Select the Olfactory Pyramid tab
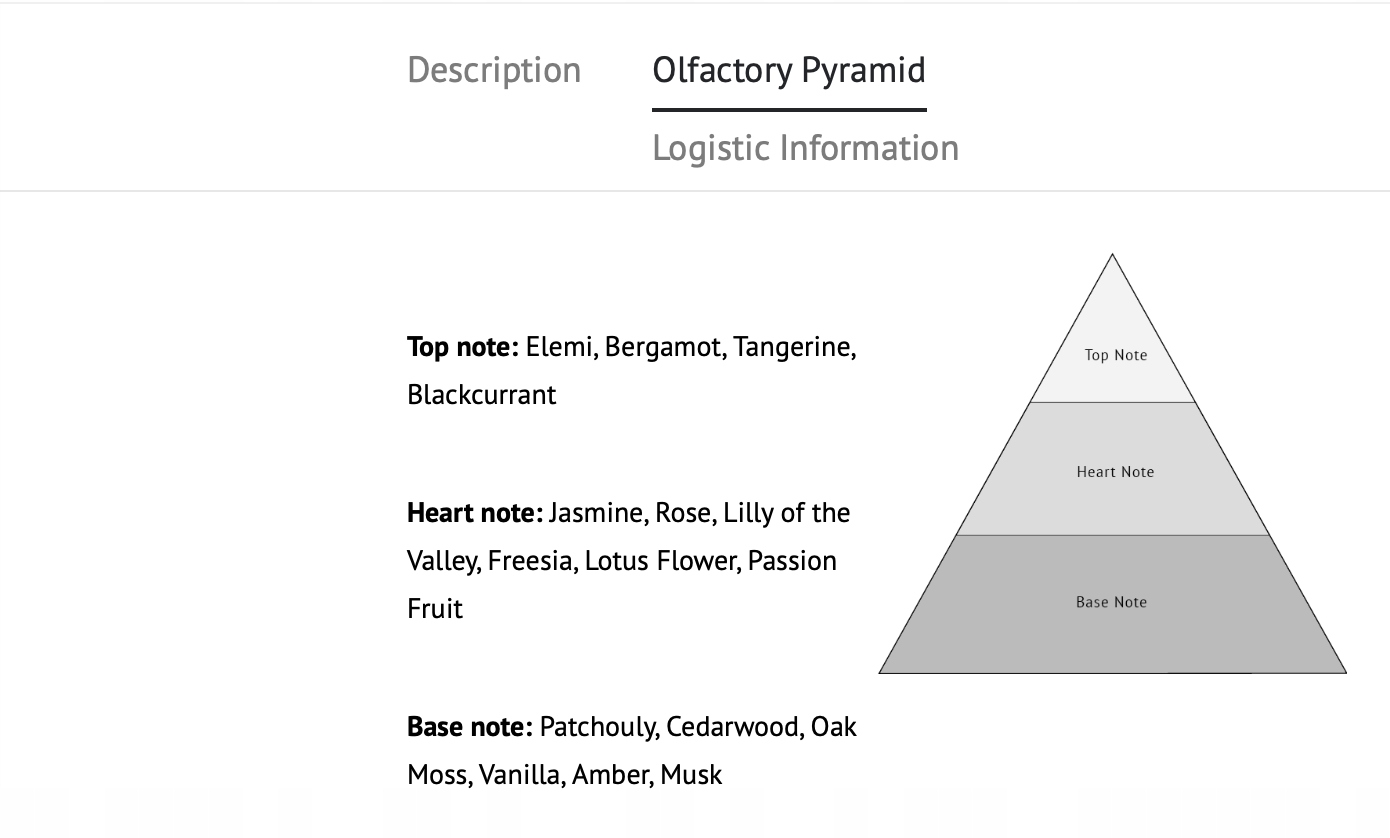 pyautogui.click(x=788, y=70)
